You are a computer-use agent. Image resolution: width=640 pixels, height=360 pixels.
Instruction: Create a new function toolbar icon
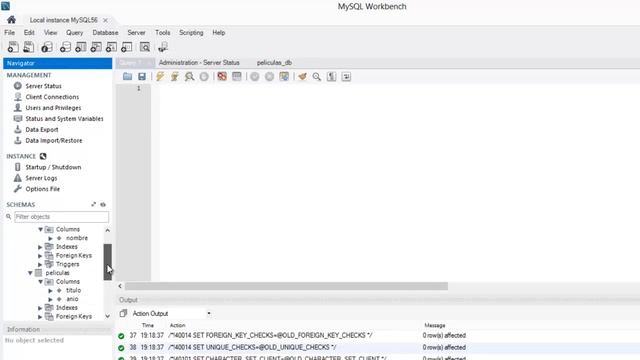(x=127, y=47)
